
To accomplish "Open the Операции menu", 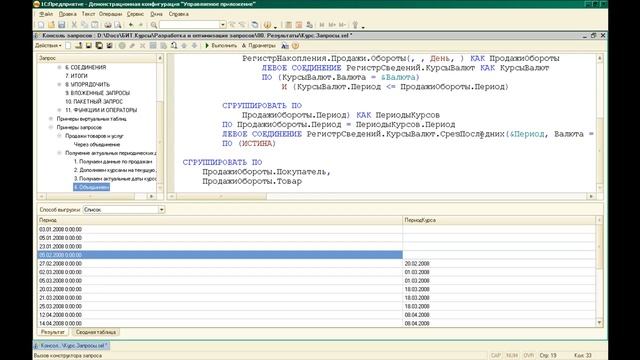I will 110,14.
